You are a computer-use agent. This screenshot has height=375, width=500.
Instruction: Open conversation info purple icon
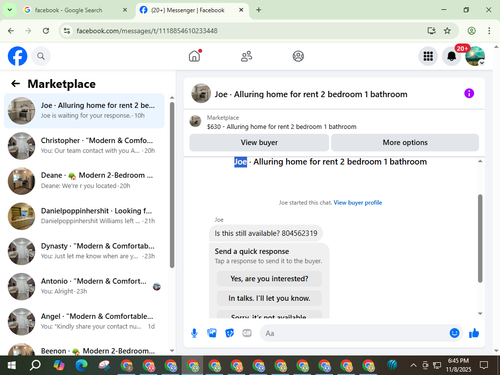pos(469,93)
